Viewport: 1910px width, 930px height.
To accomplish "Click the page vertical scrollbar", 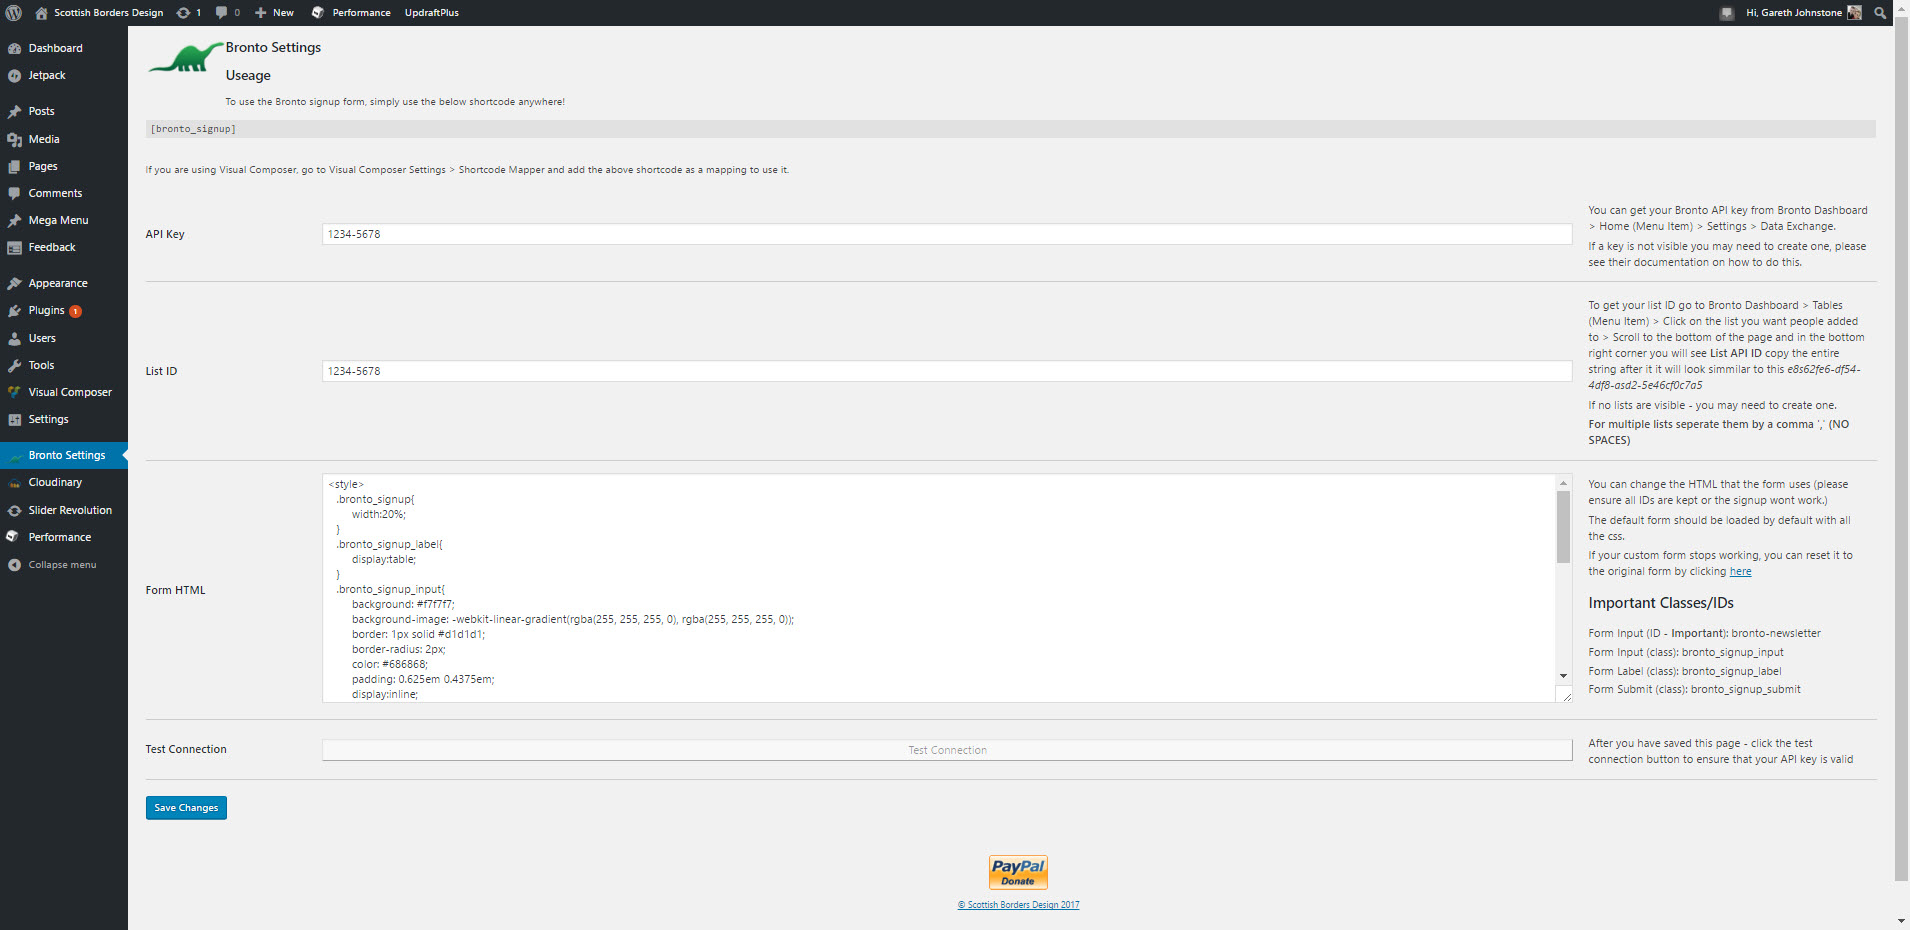I will point(1901,450).
